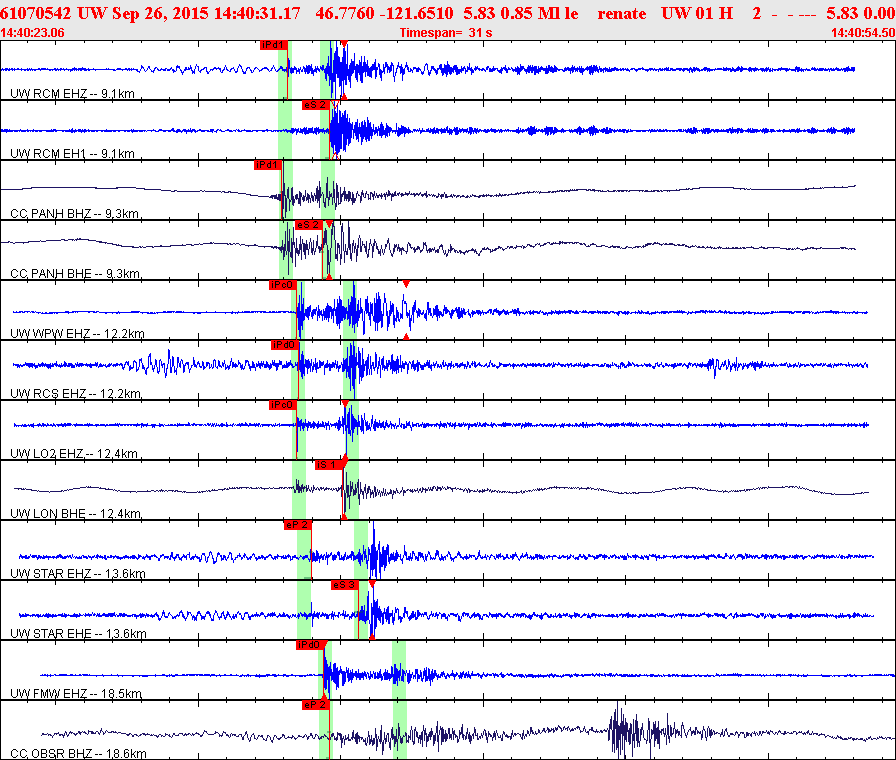Click the iPd1 pick flag on RCM EHZ
The height and width of the screenshot is (760, 896).
coord(272,45)
